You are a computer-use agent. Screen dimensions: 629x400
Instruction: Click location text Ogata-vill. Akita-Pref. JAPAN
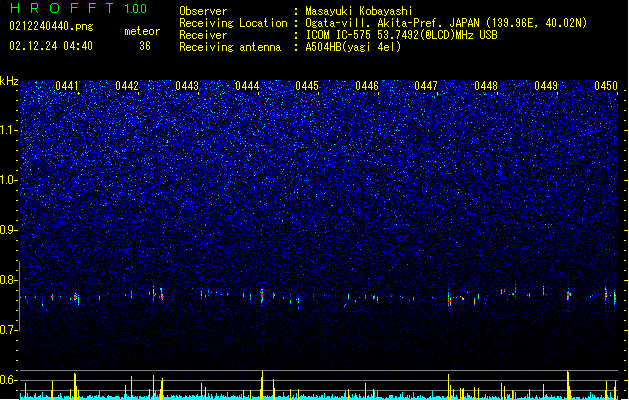[x=393, y=23]
